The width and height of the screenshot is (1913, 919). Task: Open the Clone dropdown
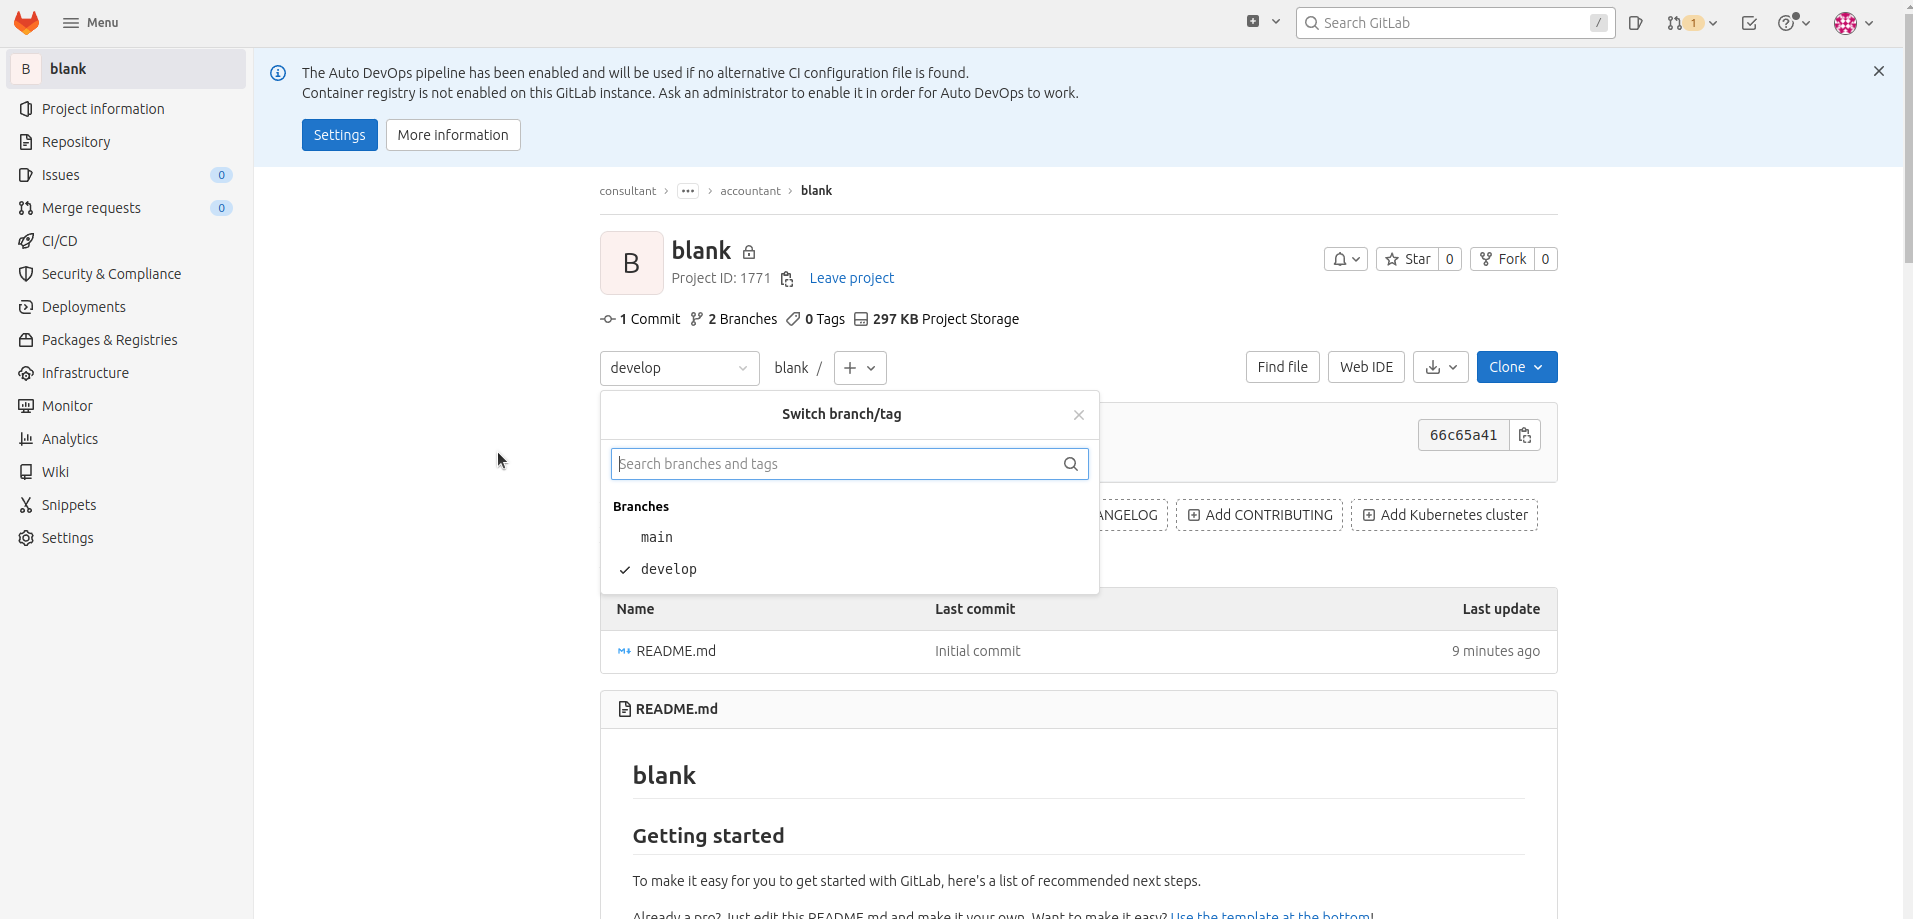click(x=1517, y=367)
